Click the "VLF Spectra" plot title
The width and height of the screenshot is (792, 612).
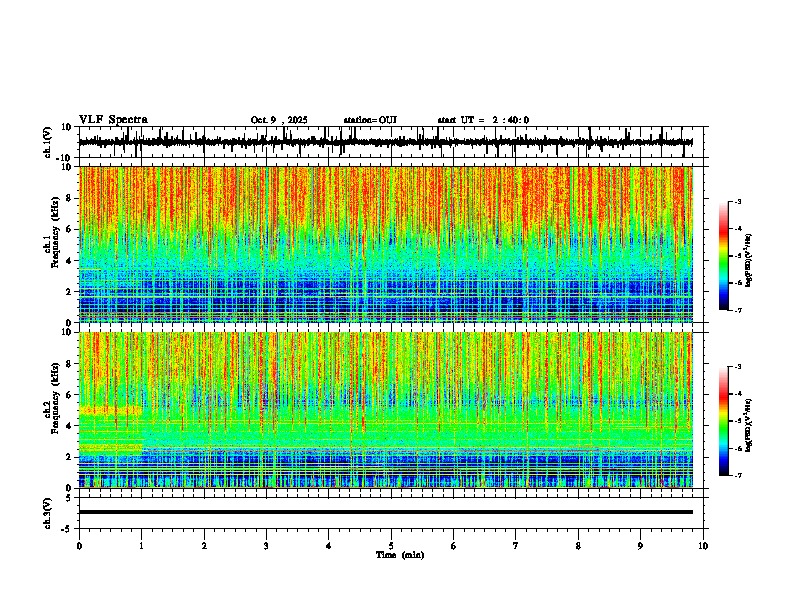coord(113,120)
